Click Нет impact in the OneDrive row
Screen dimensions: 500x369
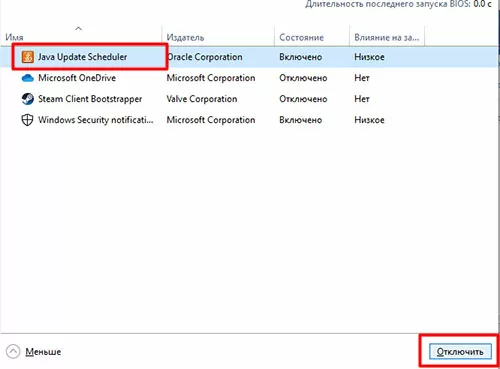pyautogui.click(x=362, y=78)
